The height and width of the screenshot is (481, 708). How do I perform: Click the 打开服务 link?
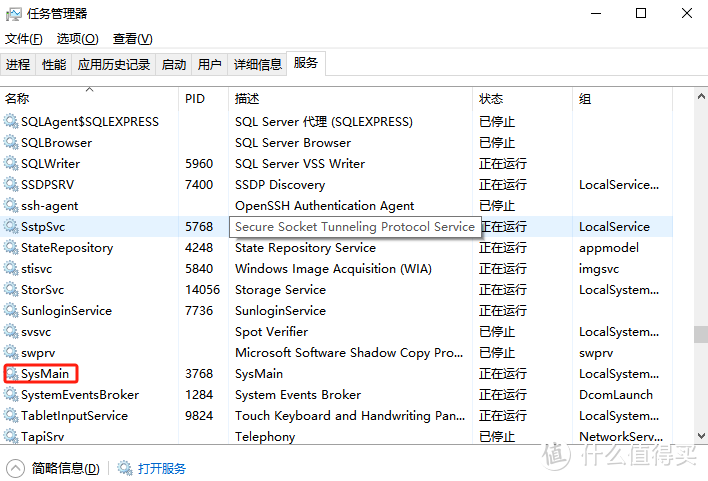(162, 468)
